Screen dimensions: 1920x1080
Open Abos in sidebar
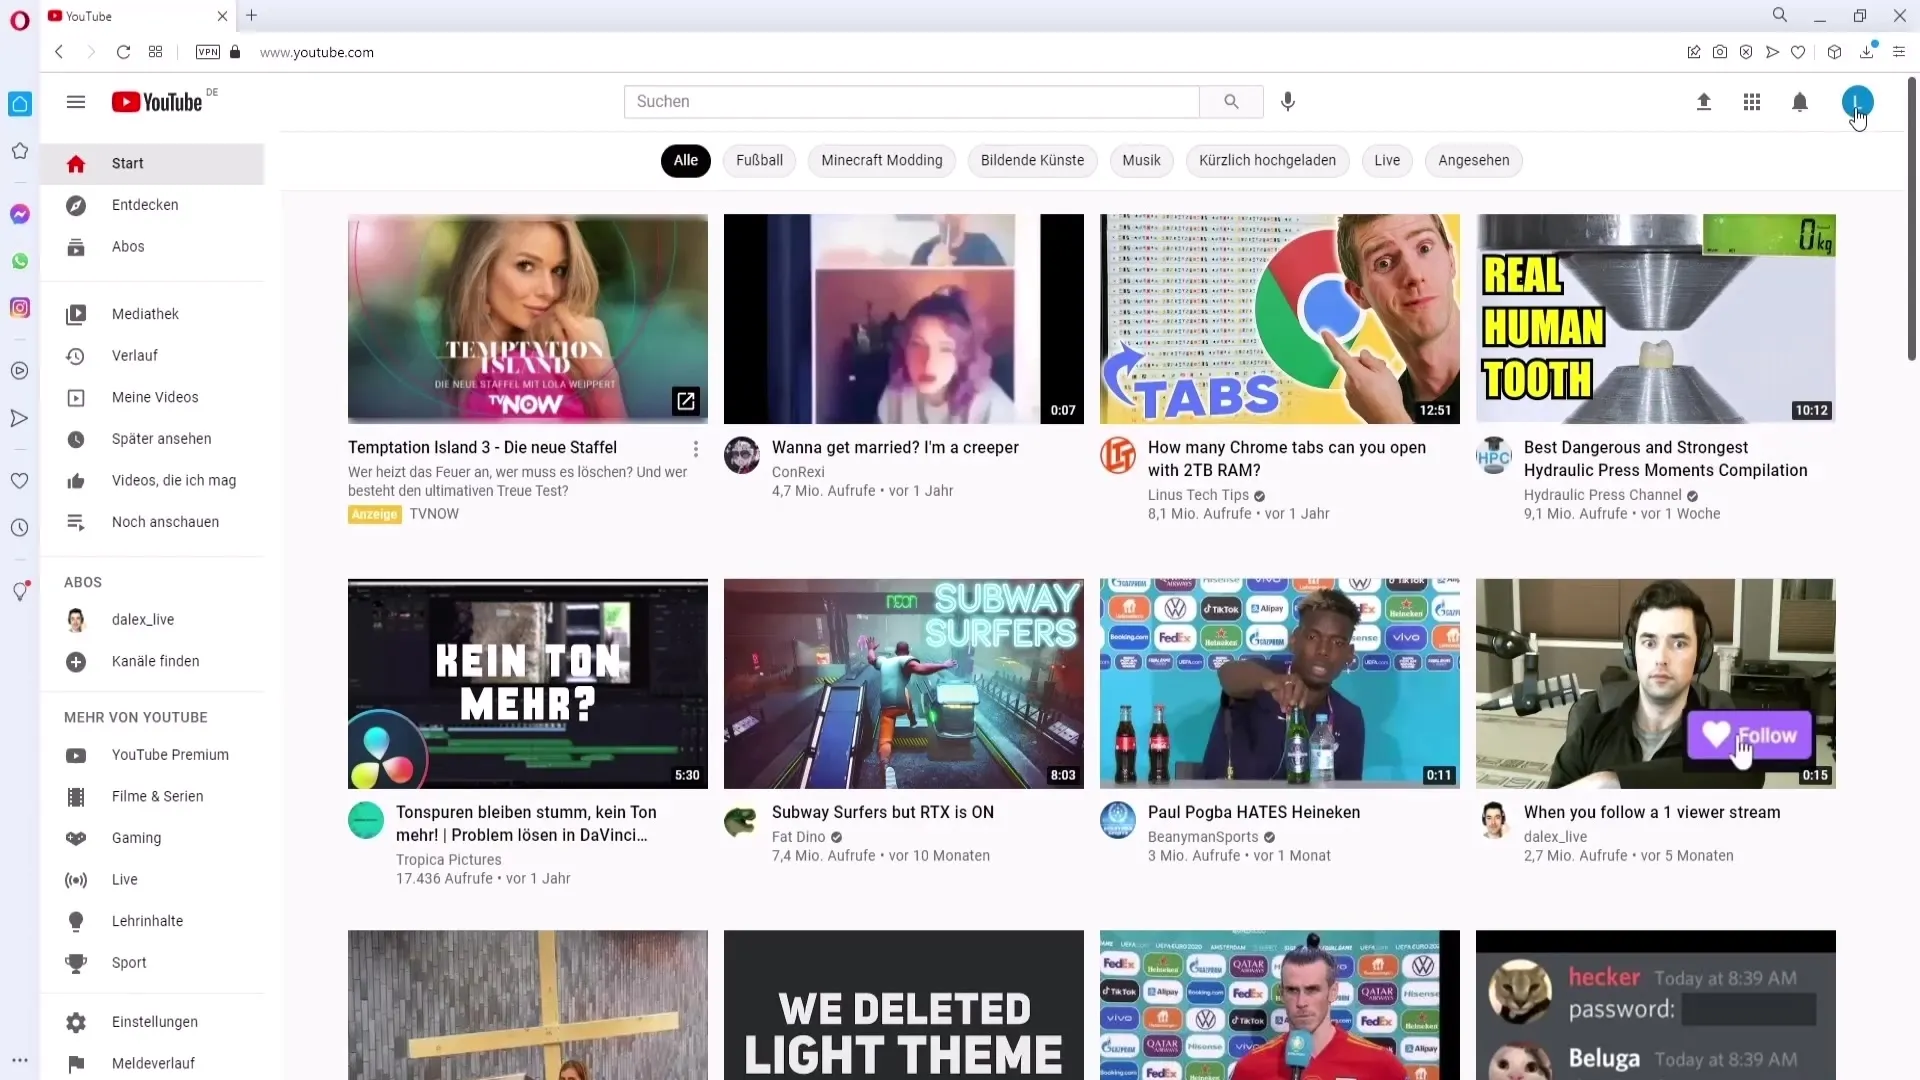click(152, 247)
